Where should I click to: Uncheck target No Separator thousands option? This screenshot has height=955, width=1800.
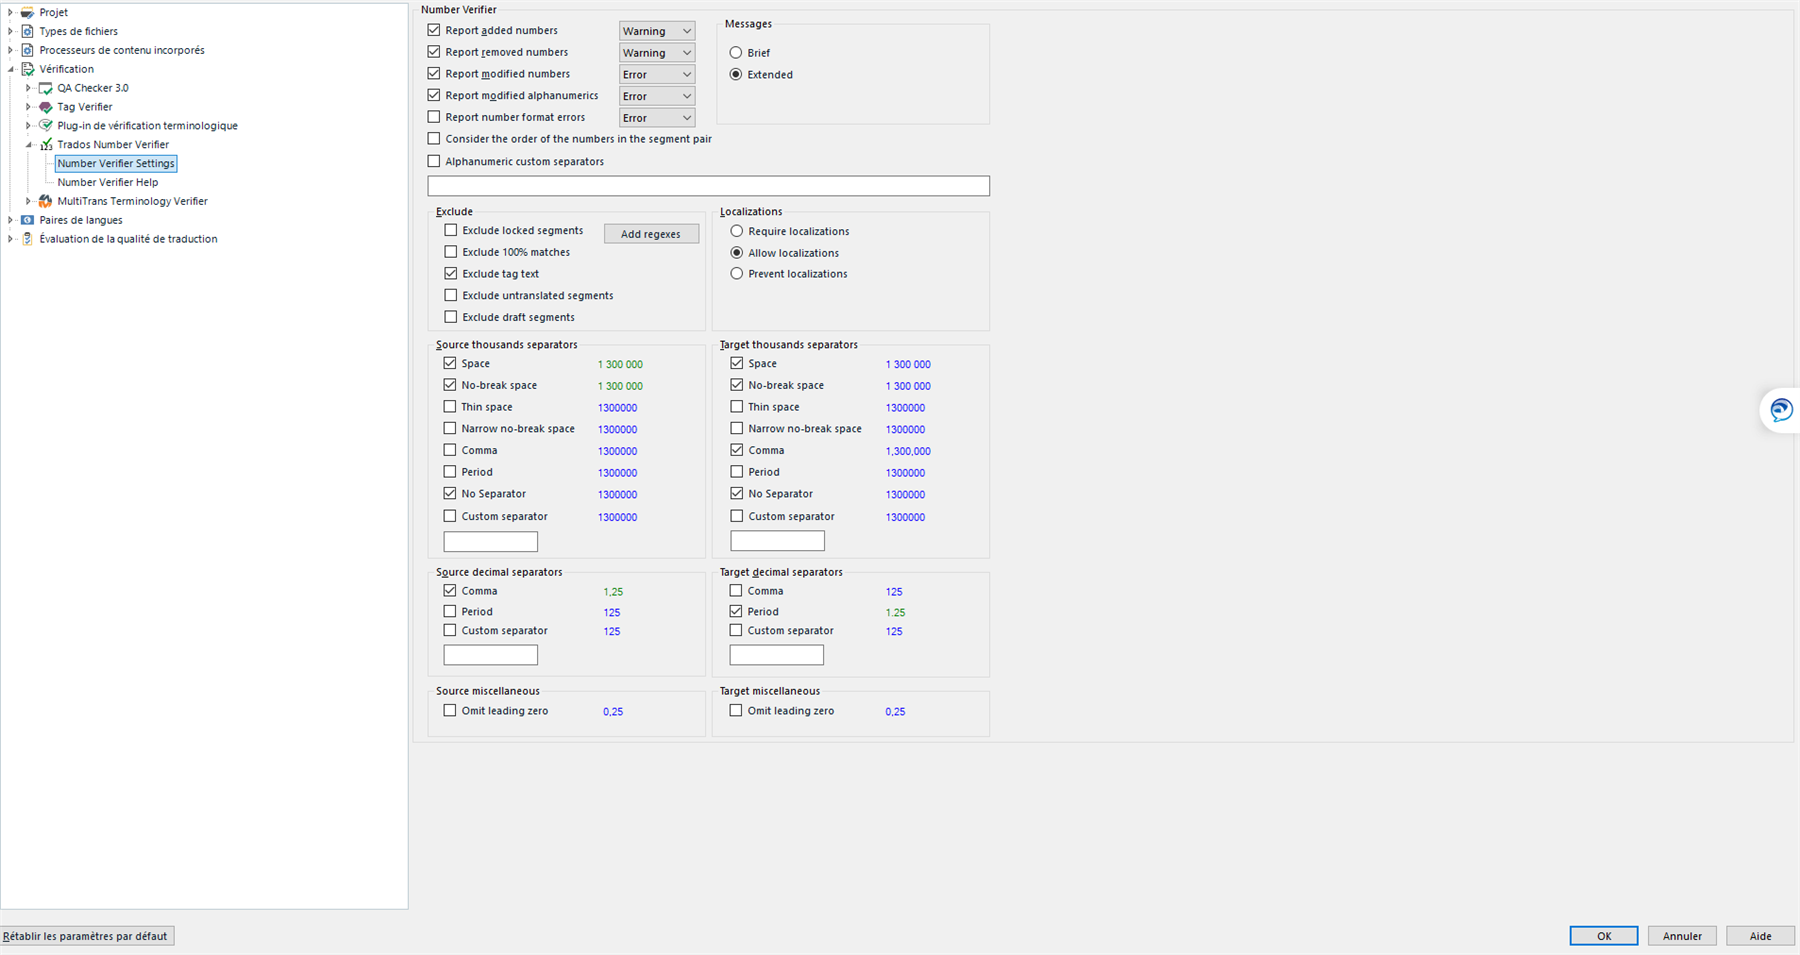tap(737, 493)
